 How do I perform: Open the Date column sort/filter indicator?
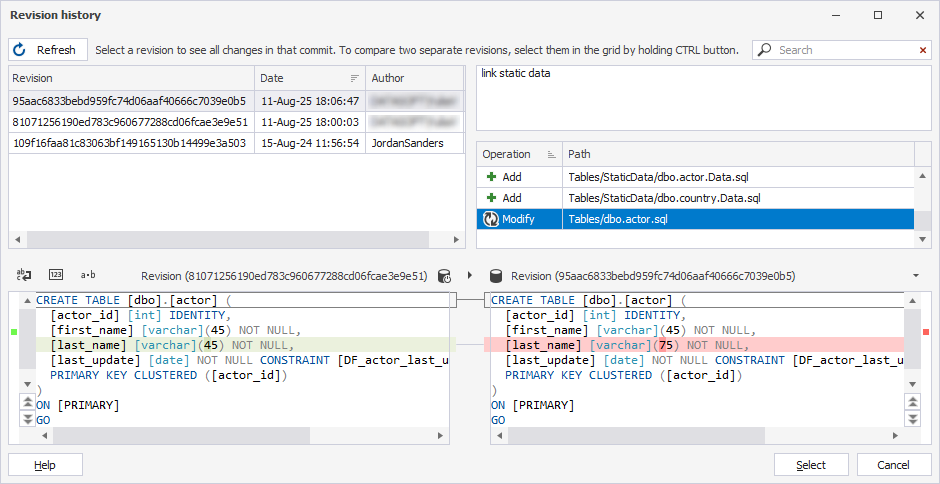pyautogui.click(x=354, y=78)
